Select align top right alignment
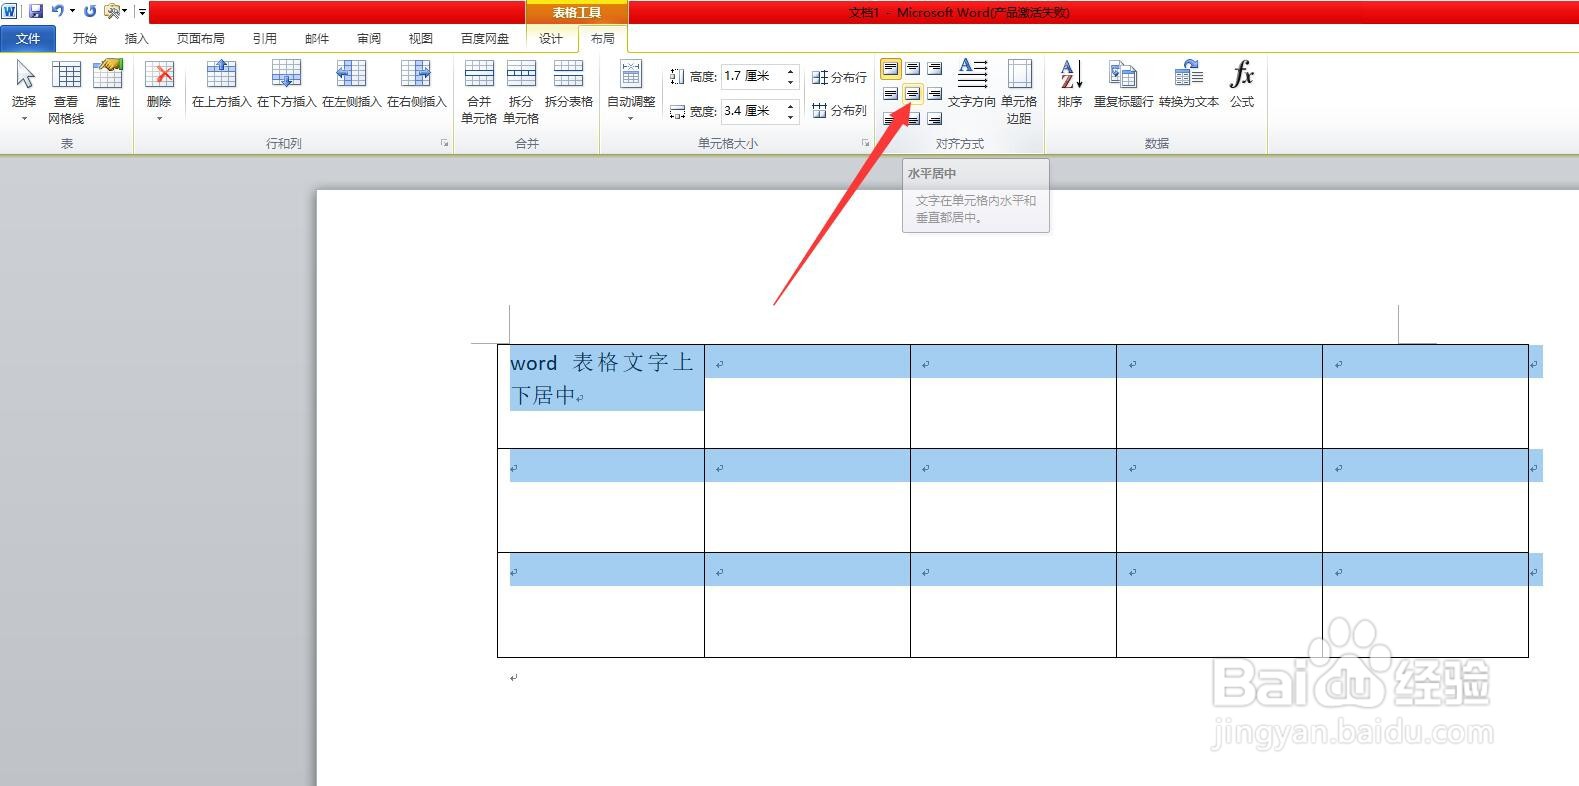This screenshot has height=786, width=1579. (x=934, y=69)
